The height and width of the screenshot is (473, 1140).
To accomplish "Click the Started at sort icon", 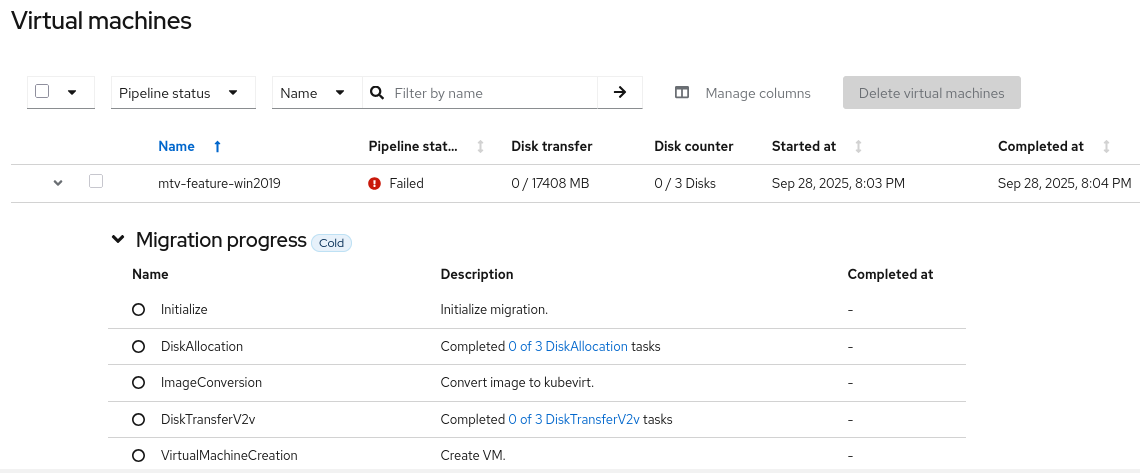I will (858, 147).
